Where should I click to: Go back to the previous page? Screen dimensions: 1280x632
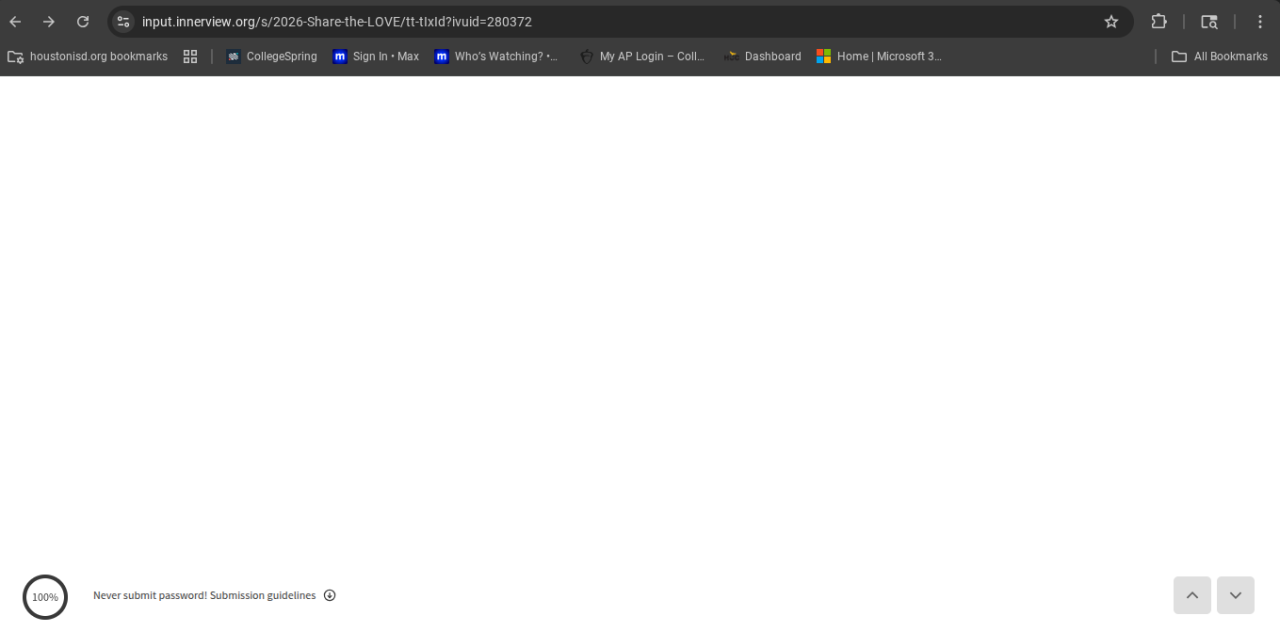[x=15, y=21]
